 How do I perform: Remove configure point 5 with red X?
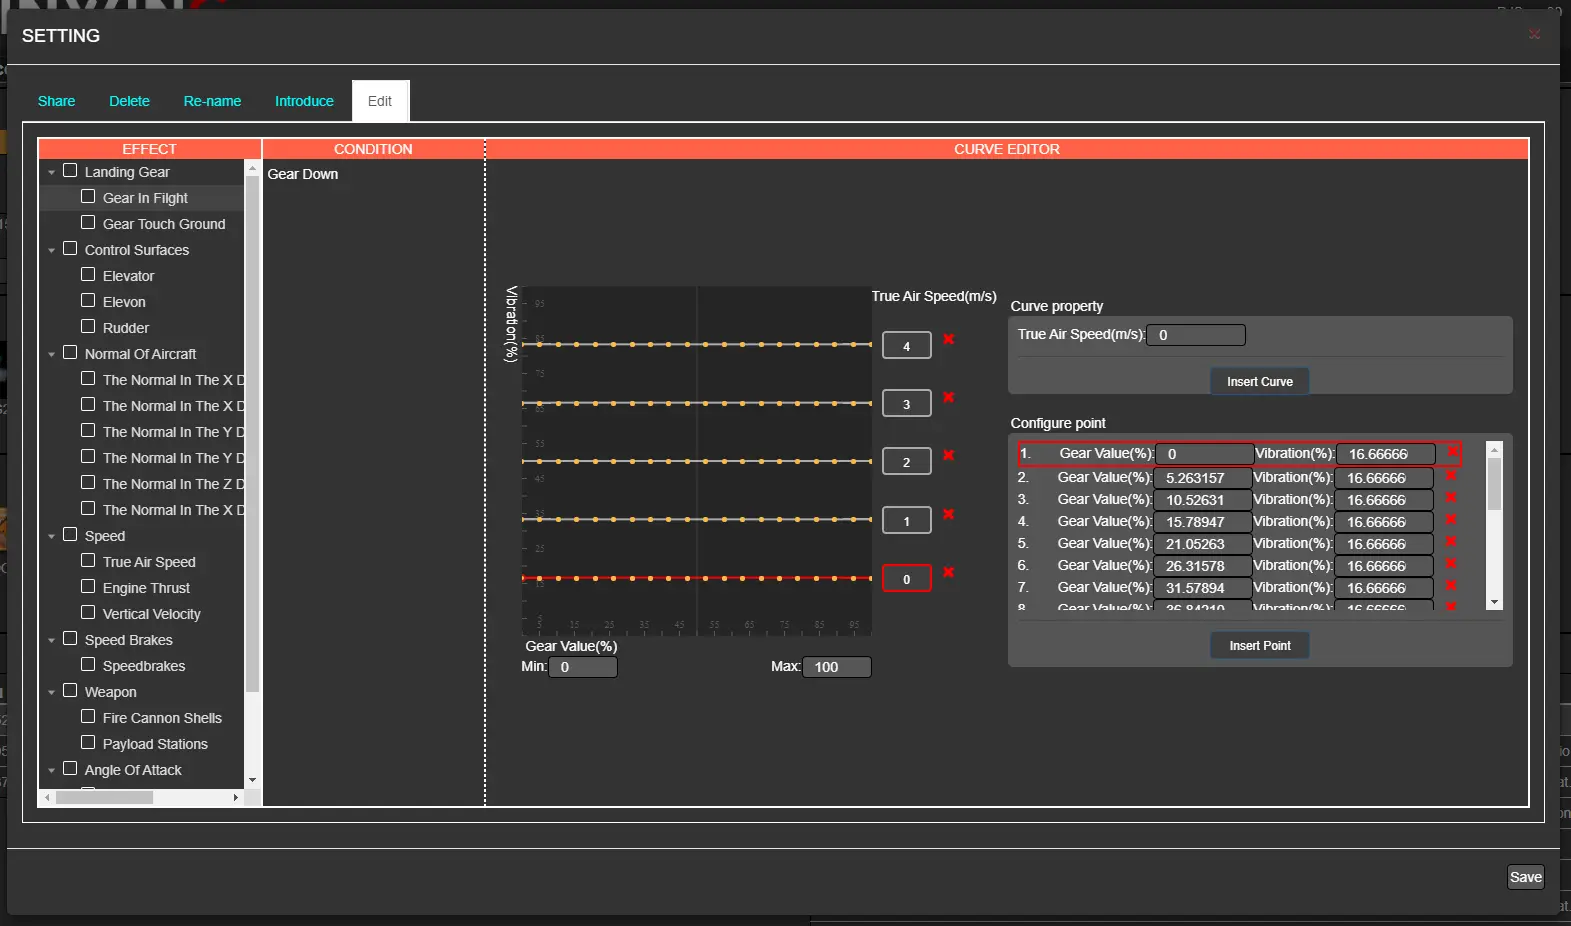coord(1450,542)
